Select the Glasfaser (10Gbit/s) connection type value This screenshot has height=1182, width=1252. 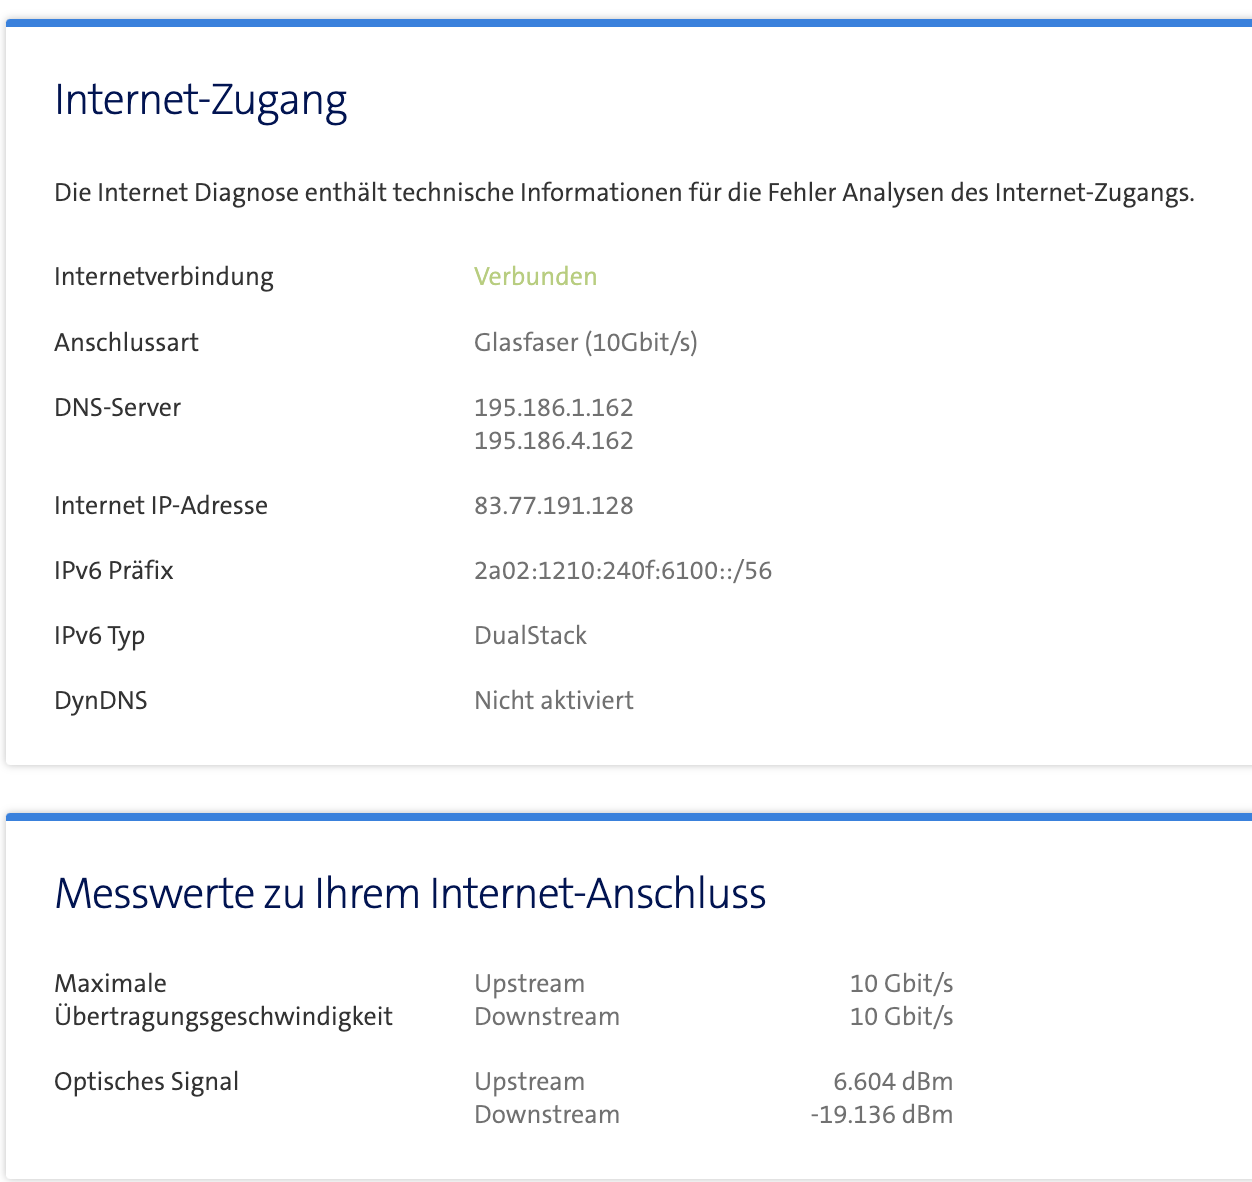585,343
